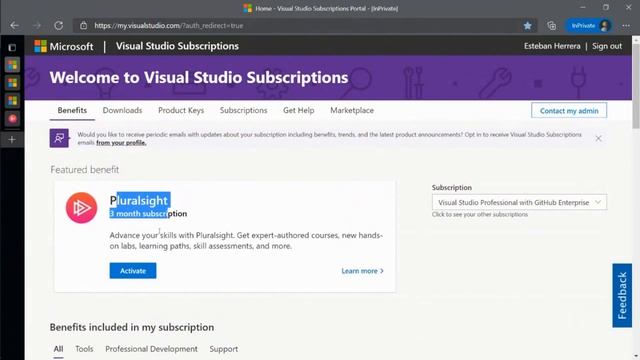Viewport: 640px width, 360px height.
Task: Click the purple notification message icon
Action: coord(59,138)
